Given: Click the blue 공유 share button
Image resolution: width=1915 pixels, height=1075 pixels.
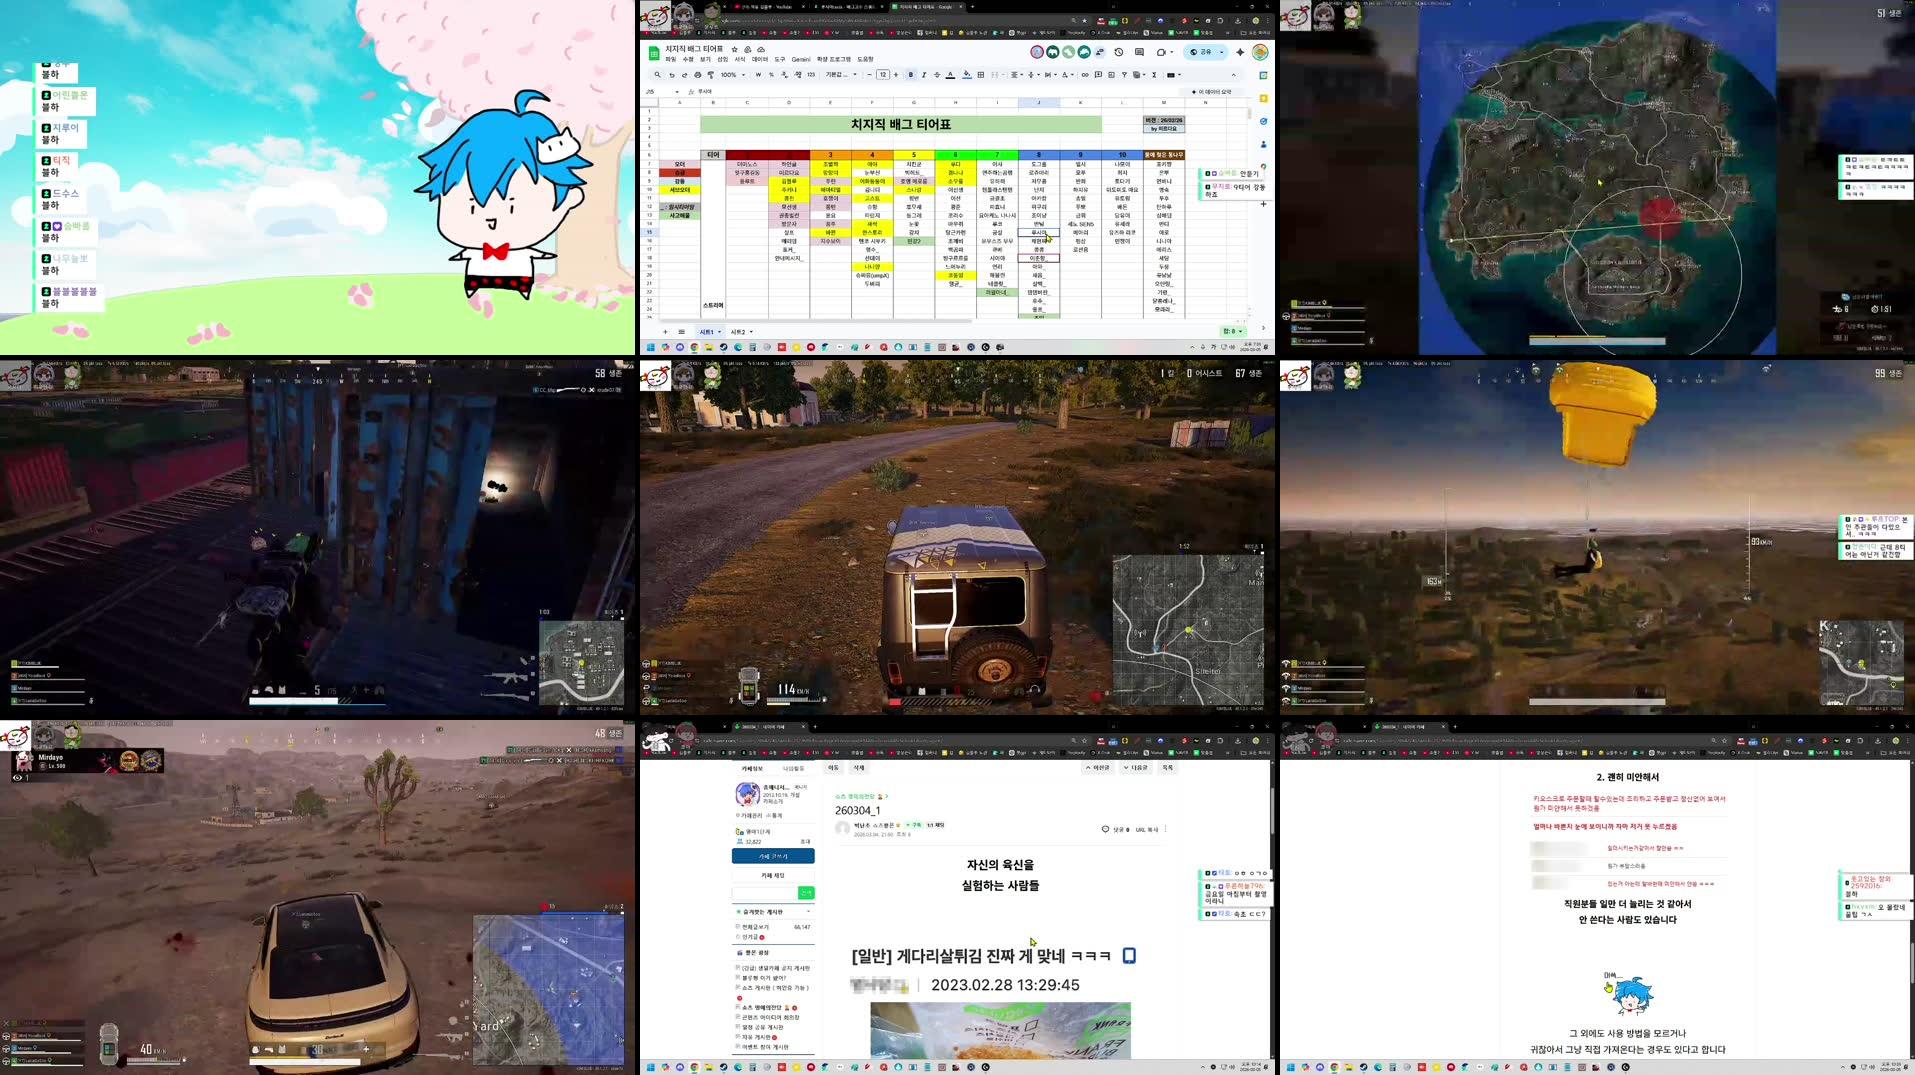Looking at the screenshot, I should coord(1203,52).
